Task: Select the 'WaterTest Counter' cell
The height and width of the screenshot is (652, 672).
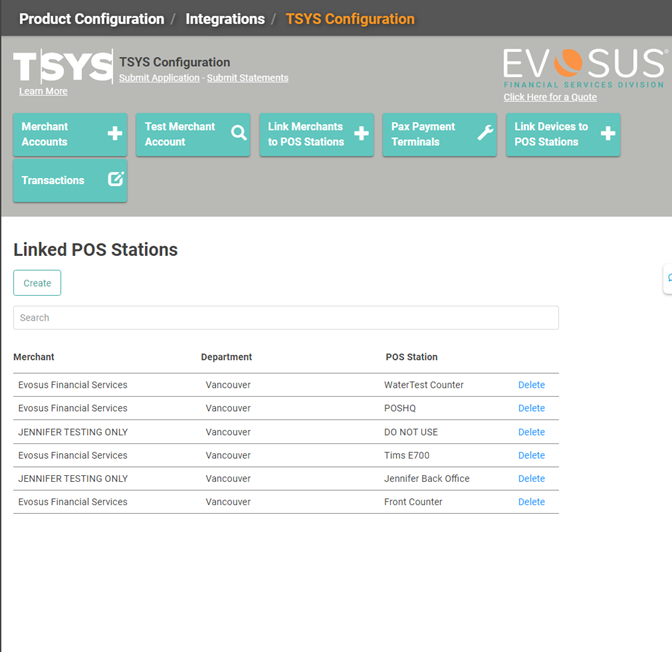Action: coord(424,385)
